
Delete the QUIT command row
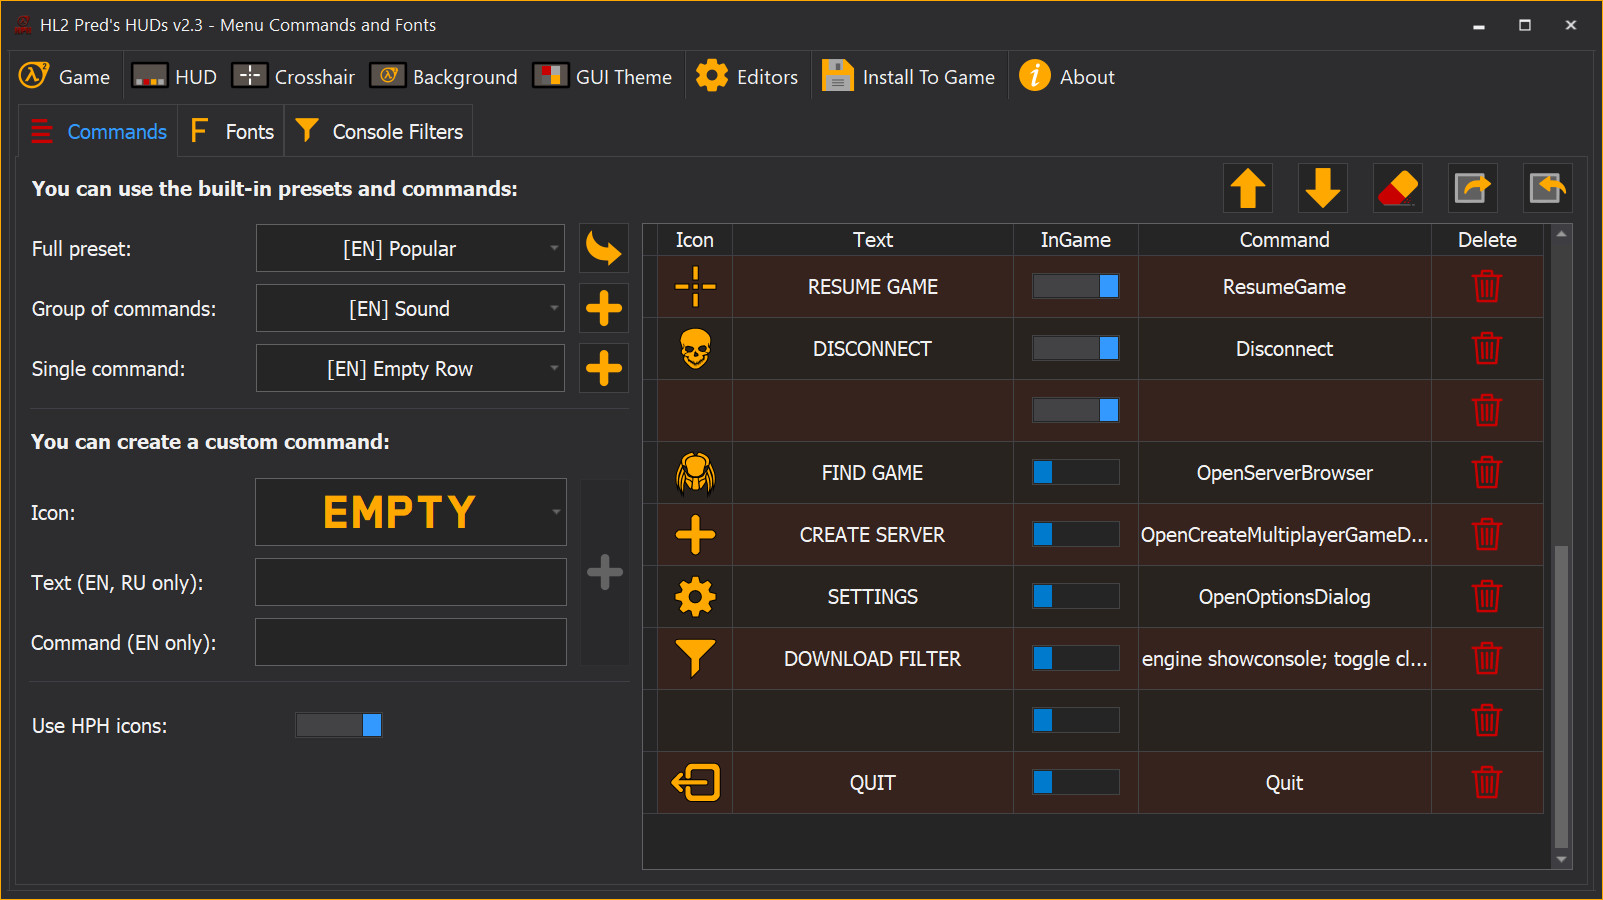pos(1486,783)
